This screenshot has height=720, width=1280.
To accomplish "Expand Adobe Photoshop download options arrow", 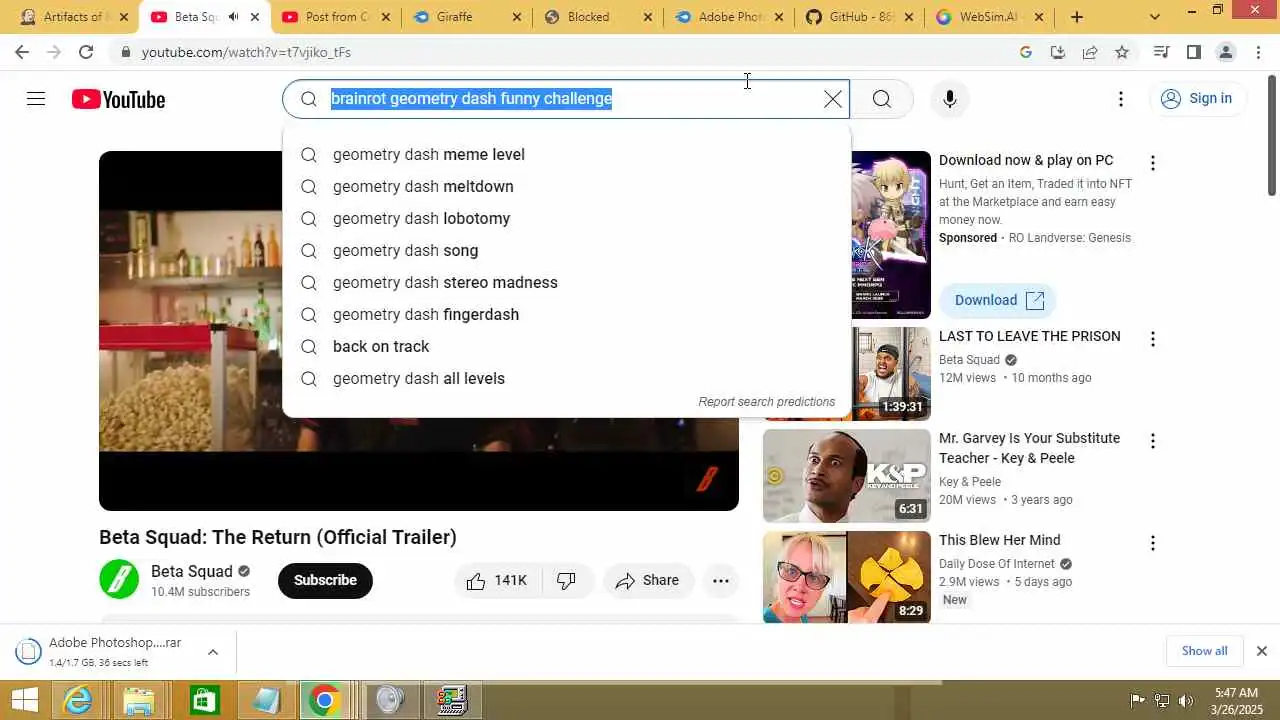I will (x=212, y=652).
